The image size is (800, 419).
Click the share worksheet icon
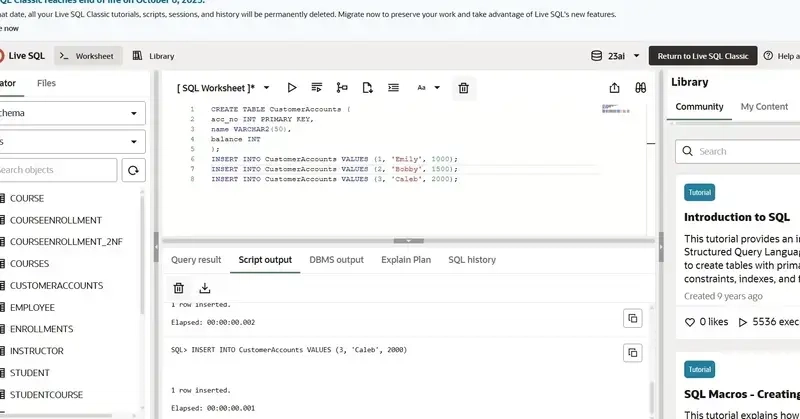[613, 88]
